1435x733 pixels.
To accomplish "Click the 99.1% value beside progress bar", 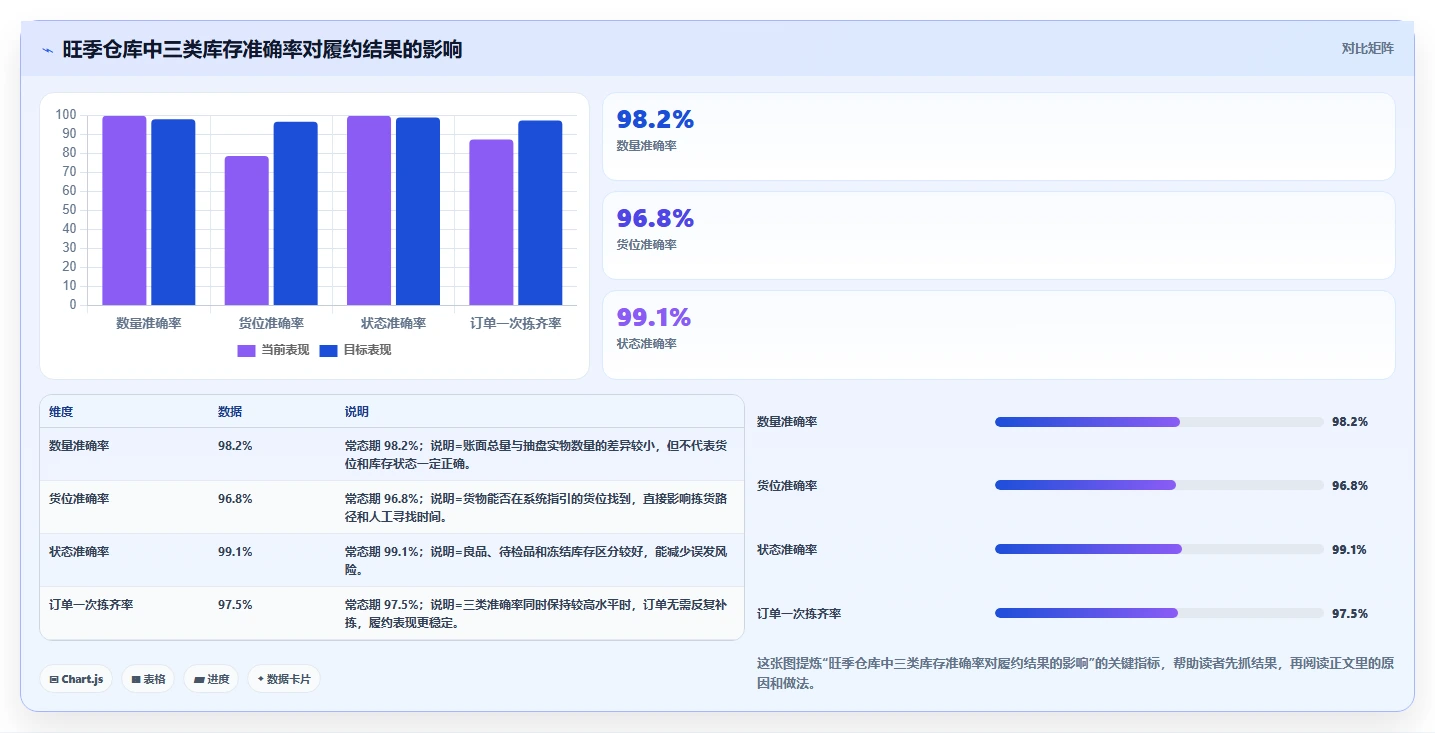I will click(x=1349, y=549).
